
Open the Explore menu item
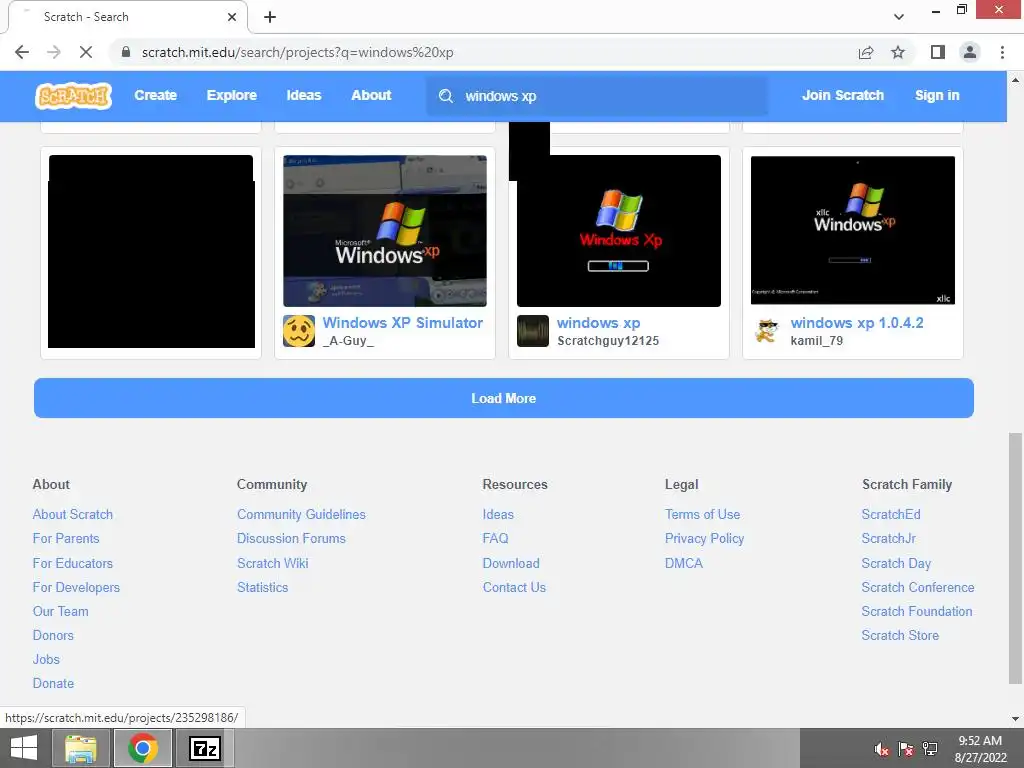tap(232, 95)
